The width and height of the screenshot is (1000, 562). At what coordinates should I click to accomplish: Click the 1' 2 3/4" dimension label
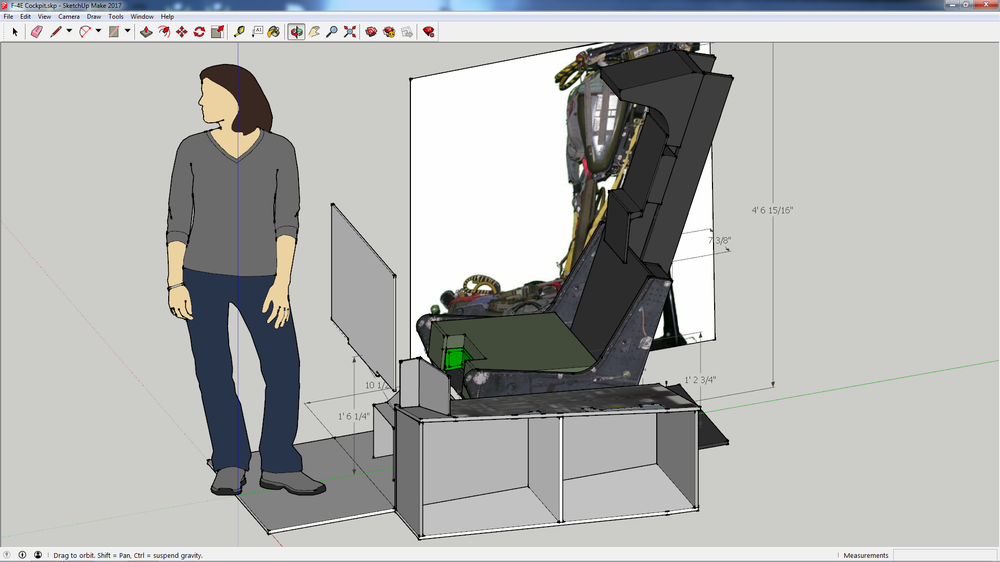click(700, 380)
